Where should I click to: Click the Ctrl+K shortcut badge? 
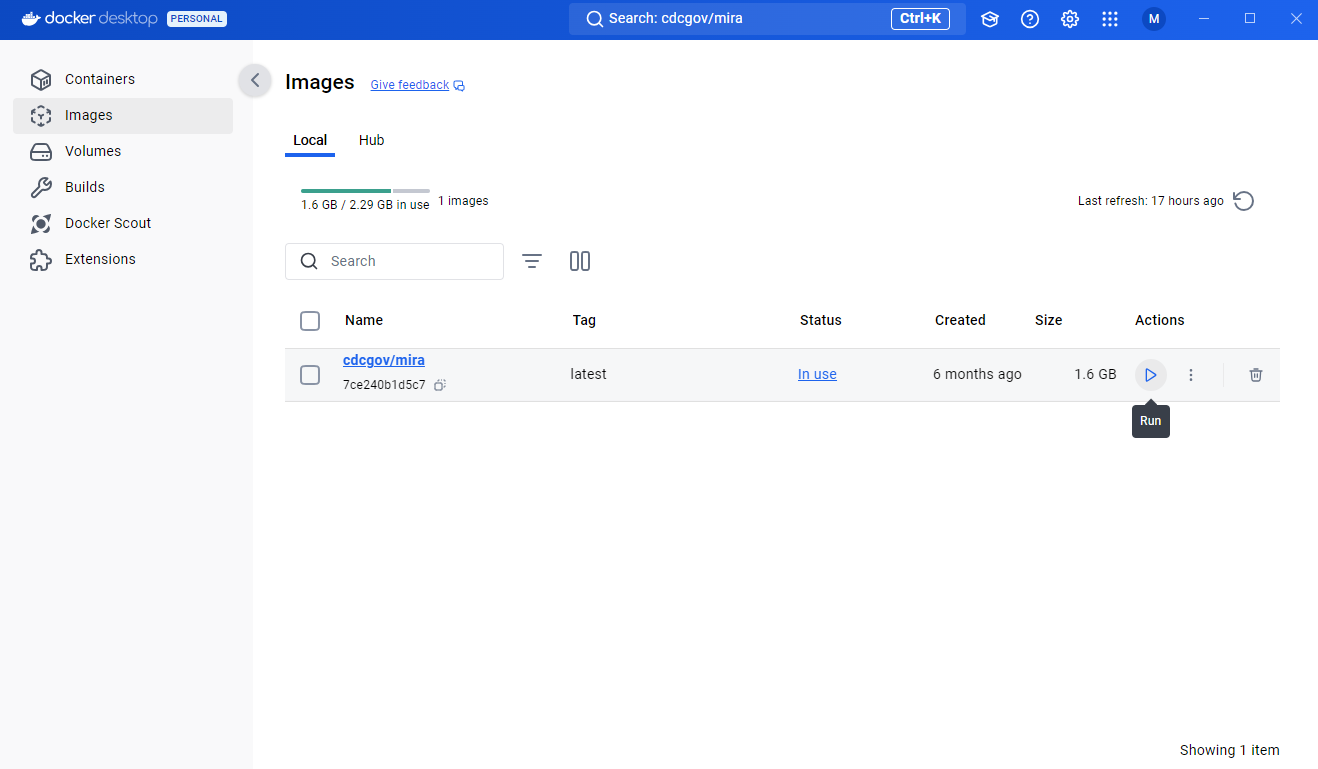[920, 19]
